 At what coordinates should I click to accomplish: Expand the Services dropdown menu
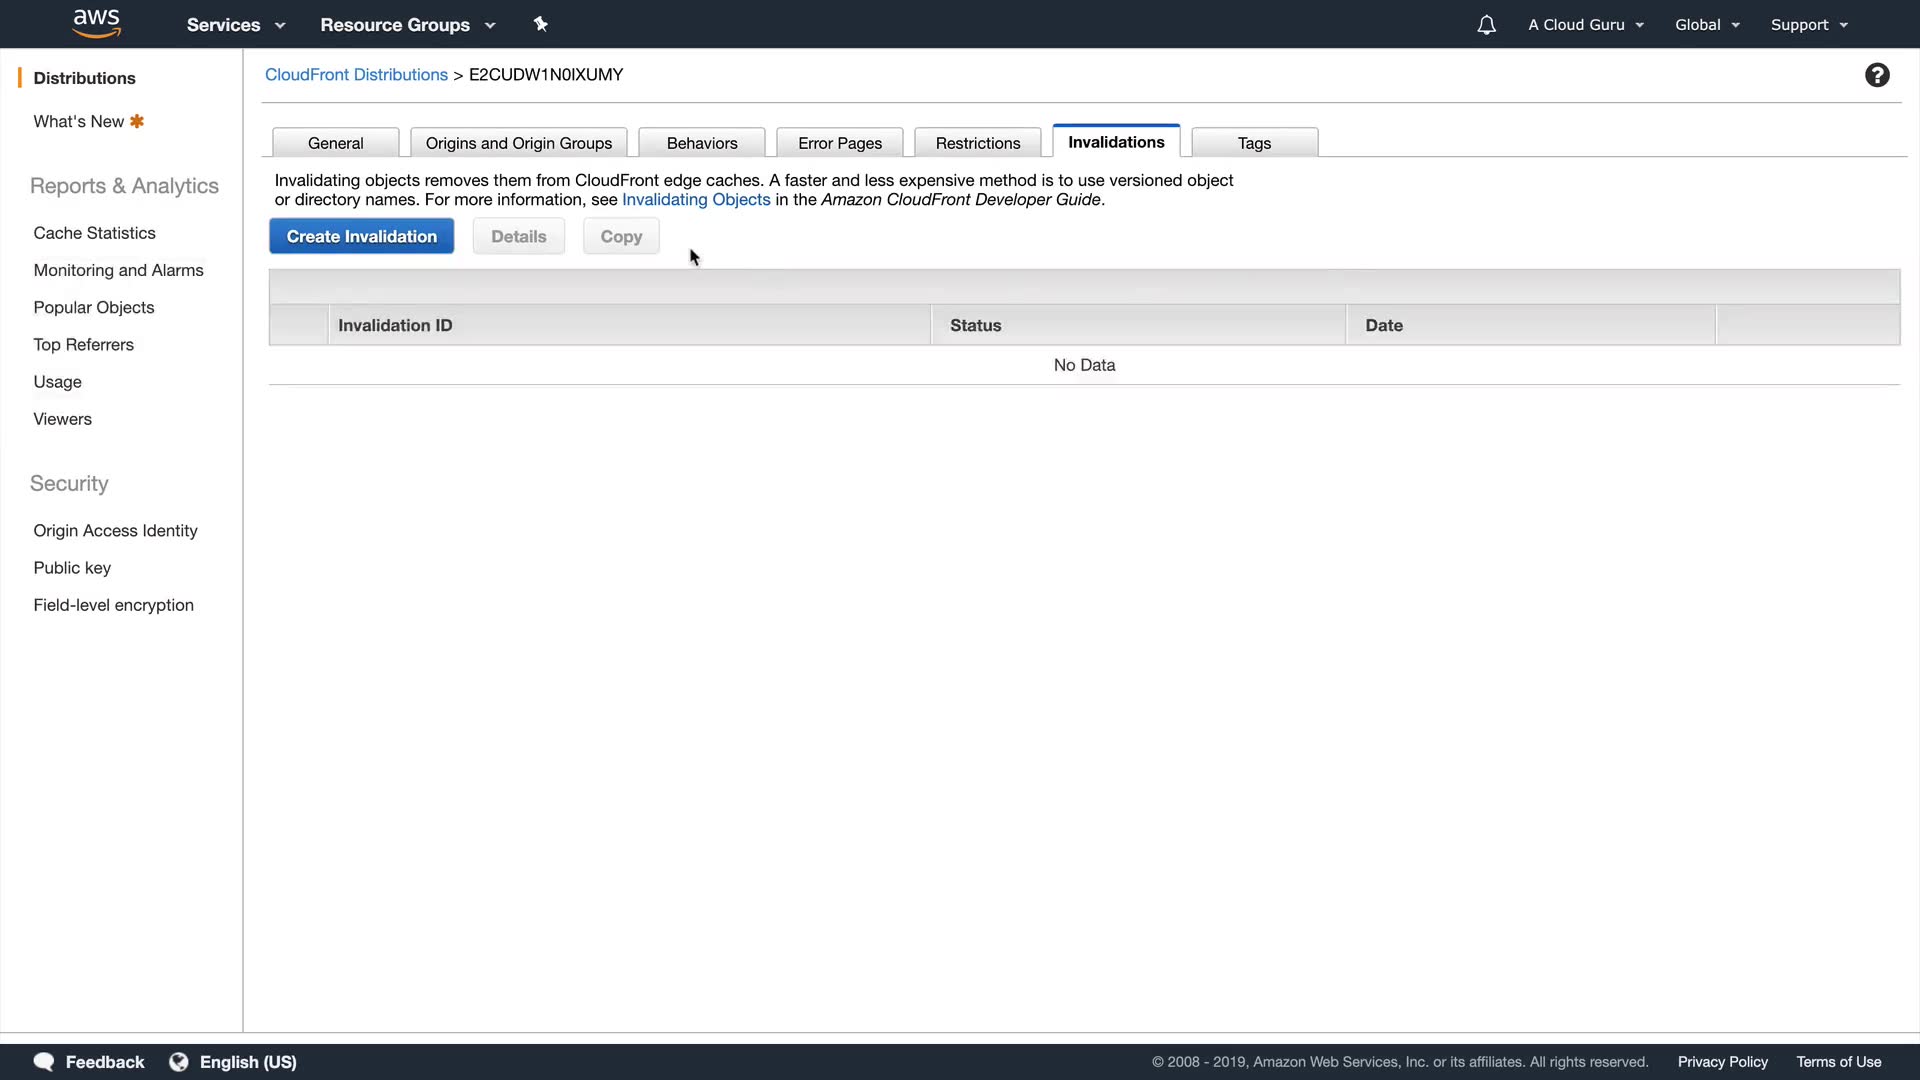(x=235, y=25)
